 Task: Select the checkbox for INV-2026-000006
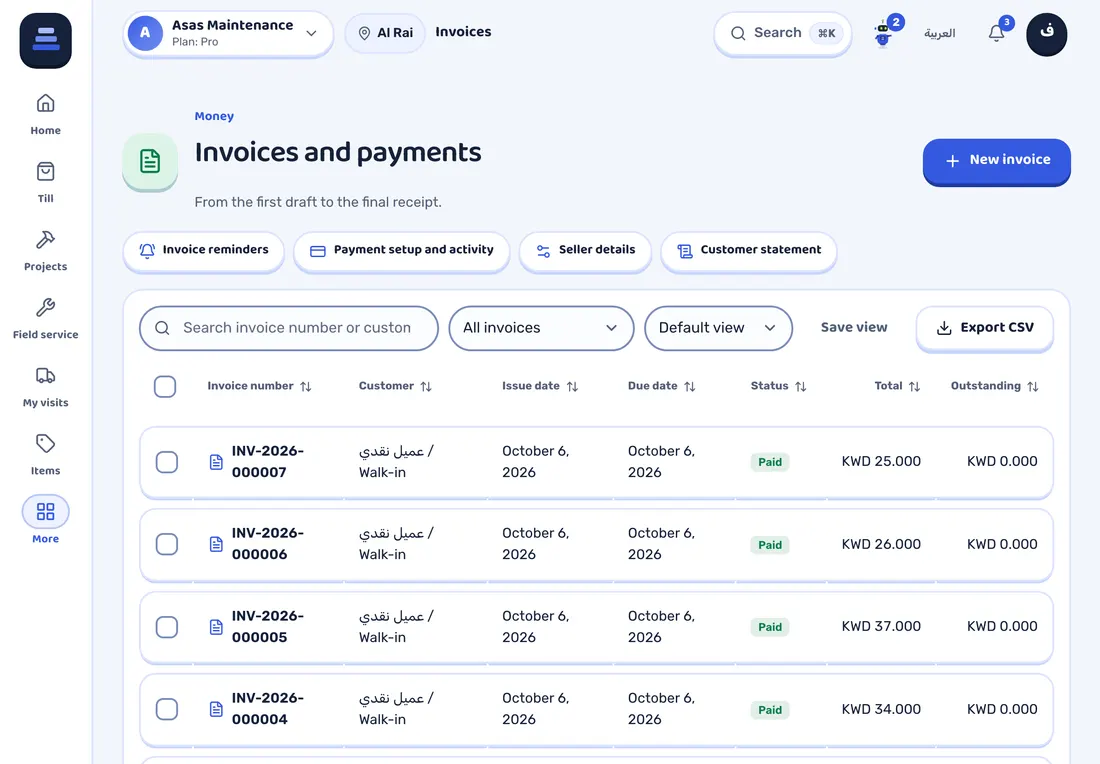coord(166,544)
